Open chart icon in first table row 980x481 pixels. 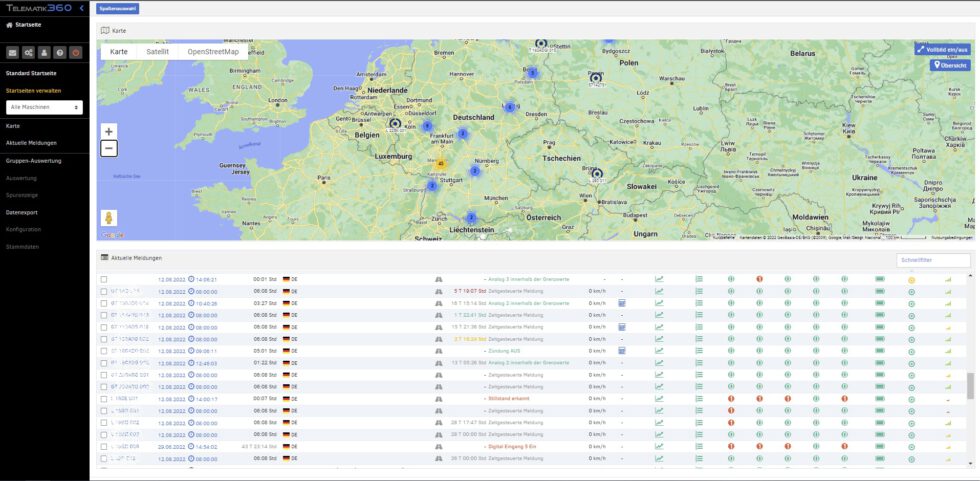tap(659, 279)
